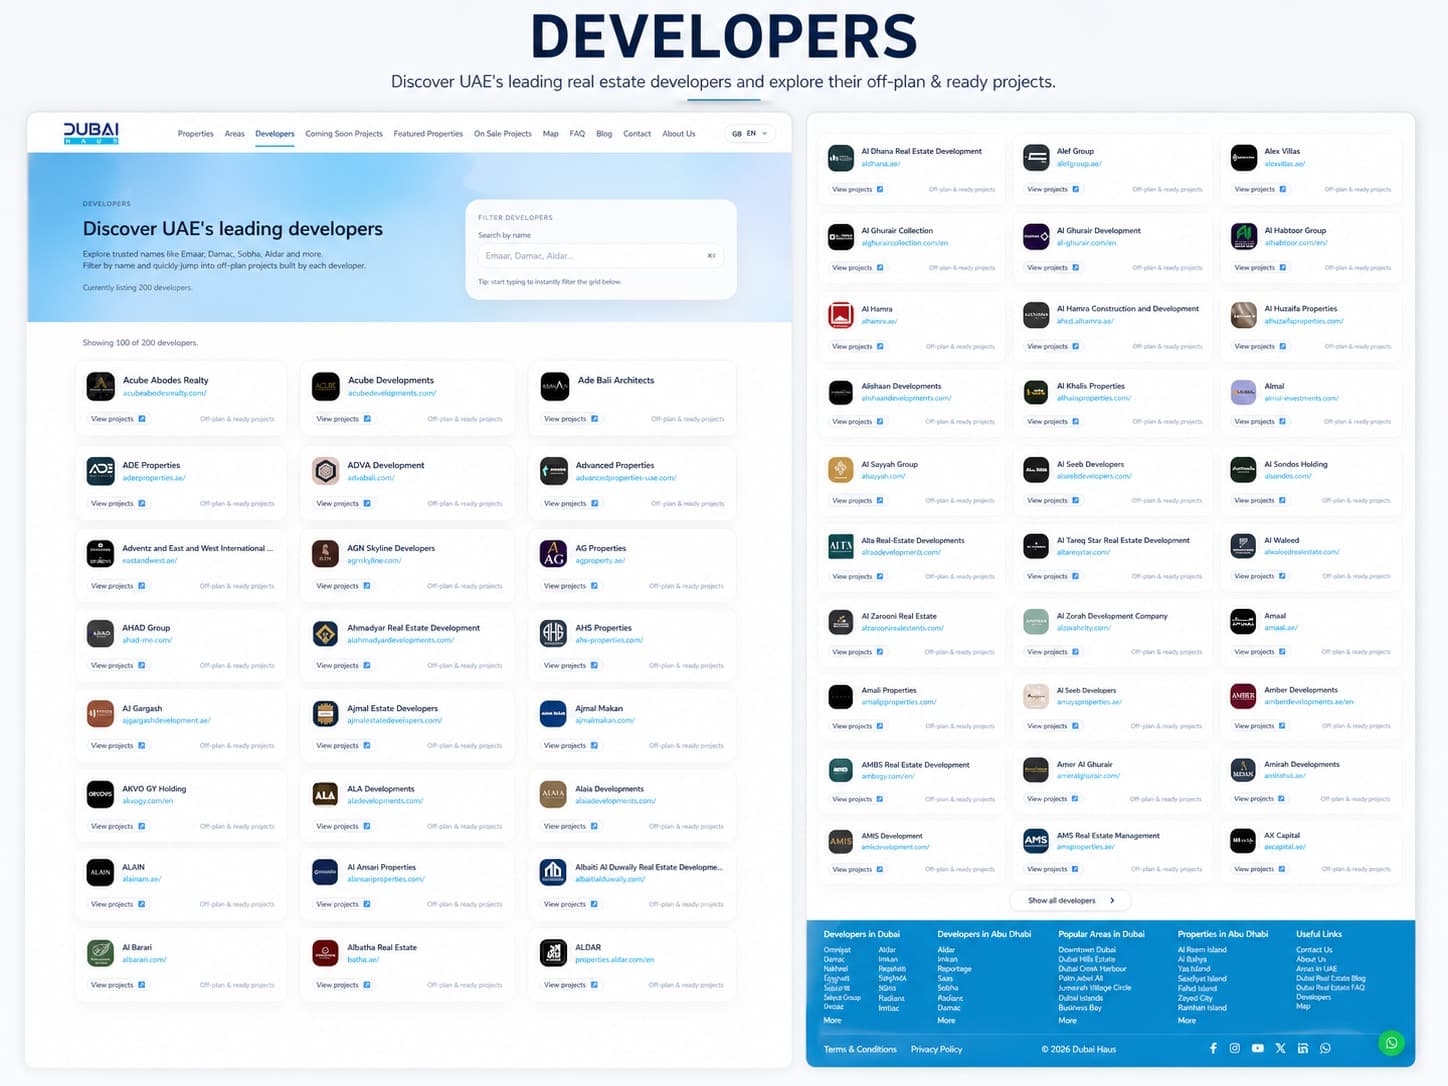Click the YouTube icon in the footer
This screenshot has height=1086, width=1448.
click(1257, 1048)
